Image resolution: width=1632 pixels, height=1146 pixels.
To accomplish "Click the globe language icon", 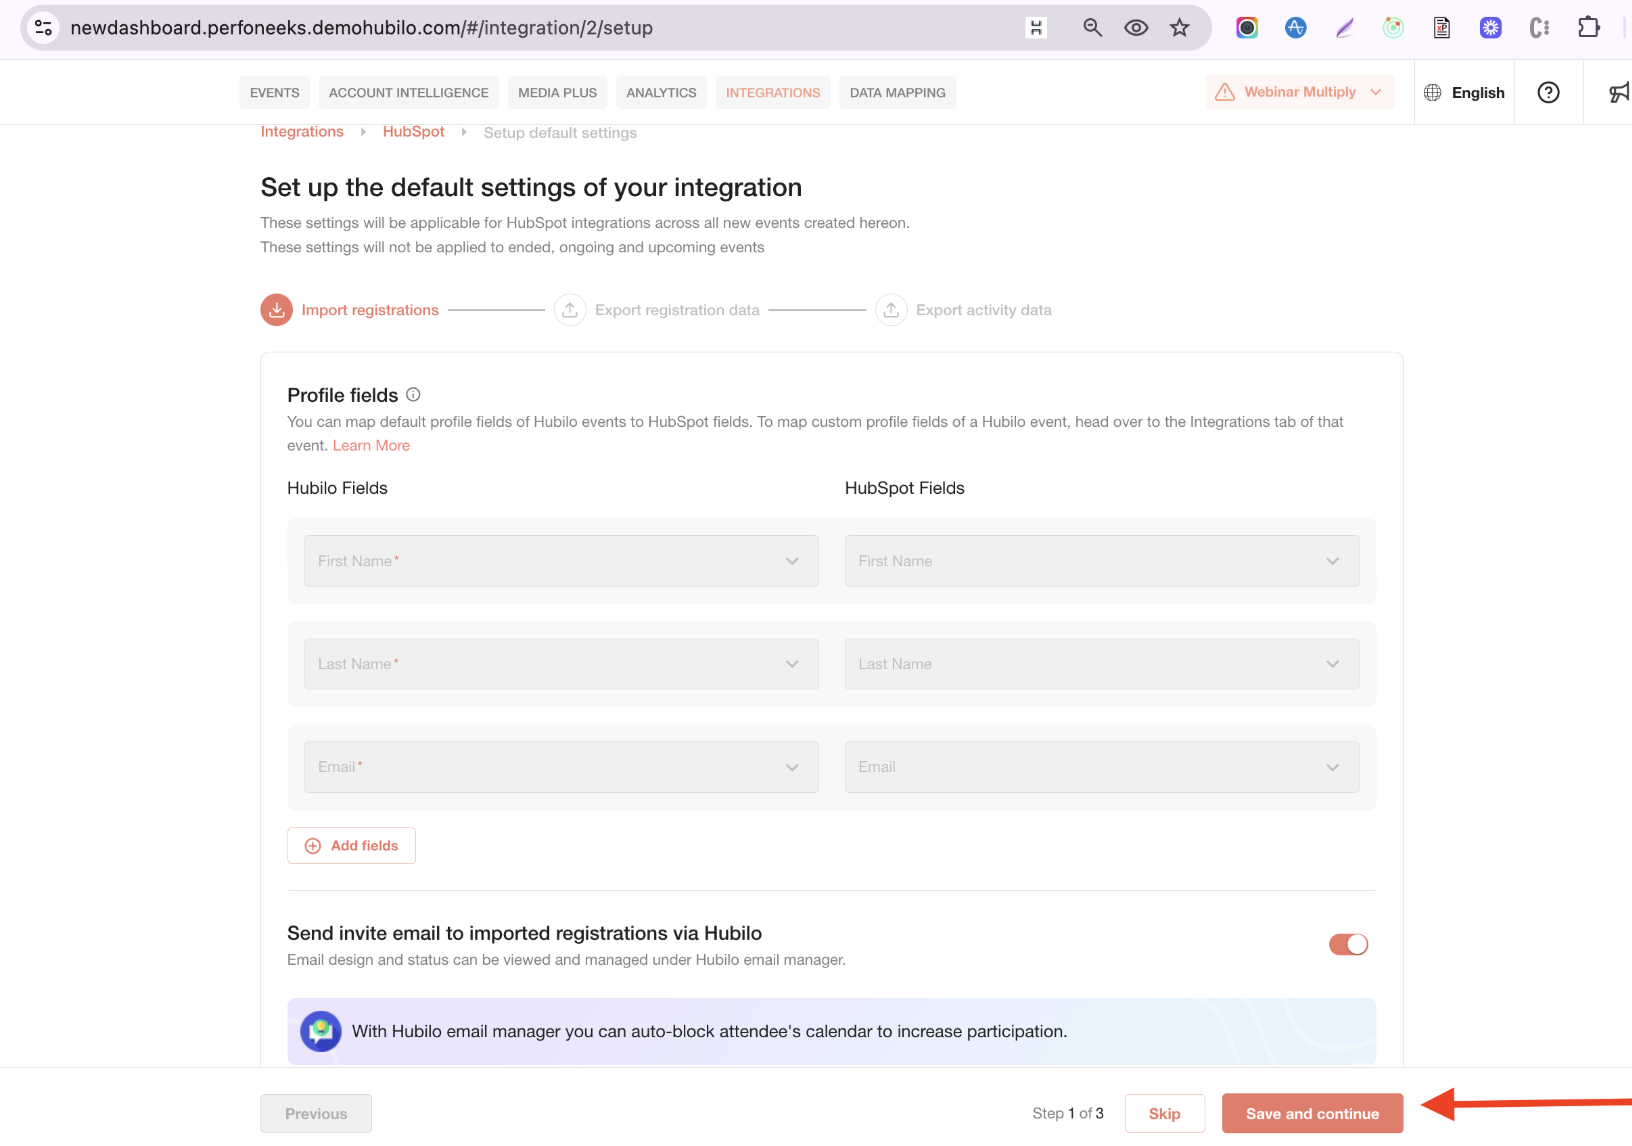I will (x=1433, y=92).
